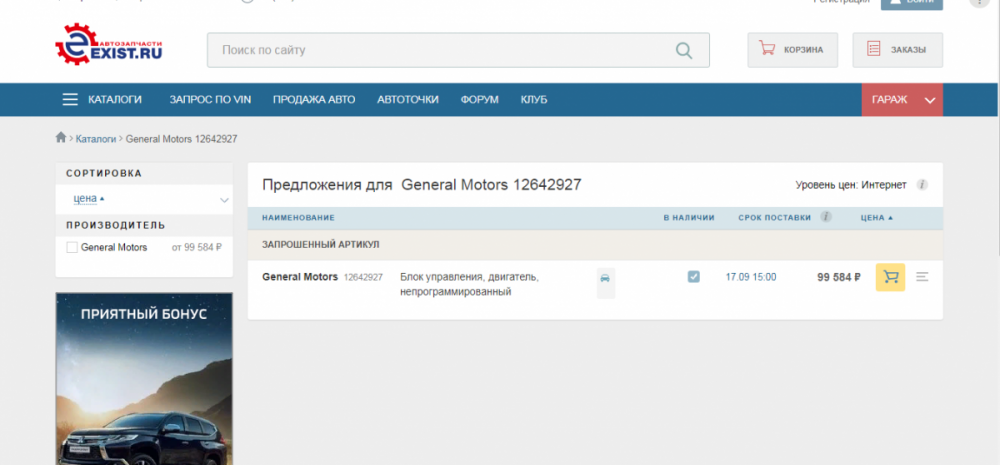Click the Exist.ru logo
1000x465 pixels.
[x=108, y=44]
